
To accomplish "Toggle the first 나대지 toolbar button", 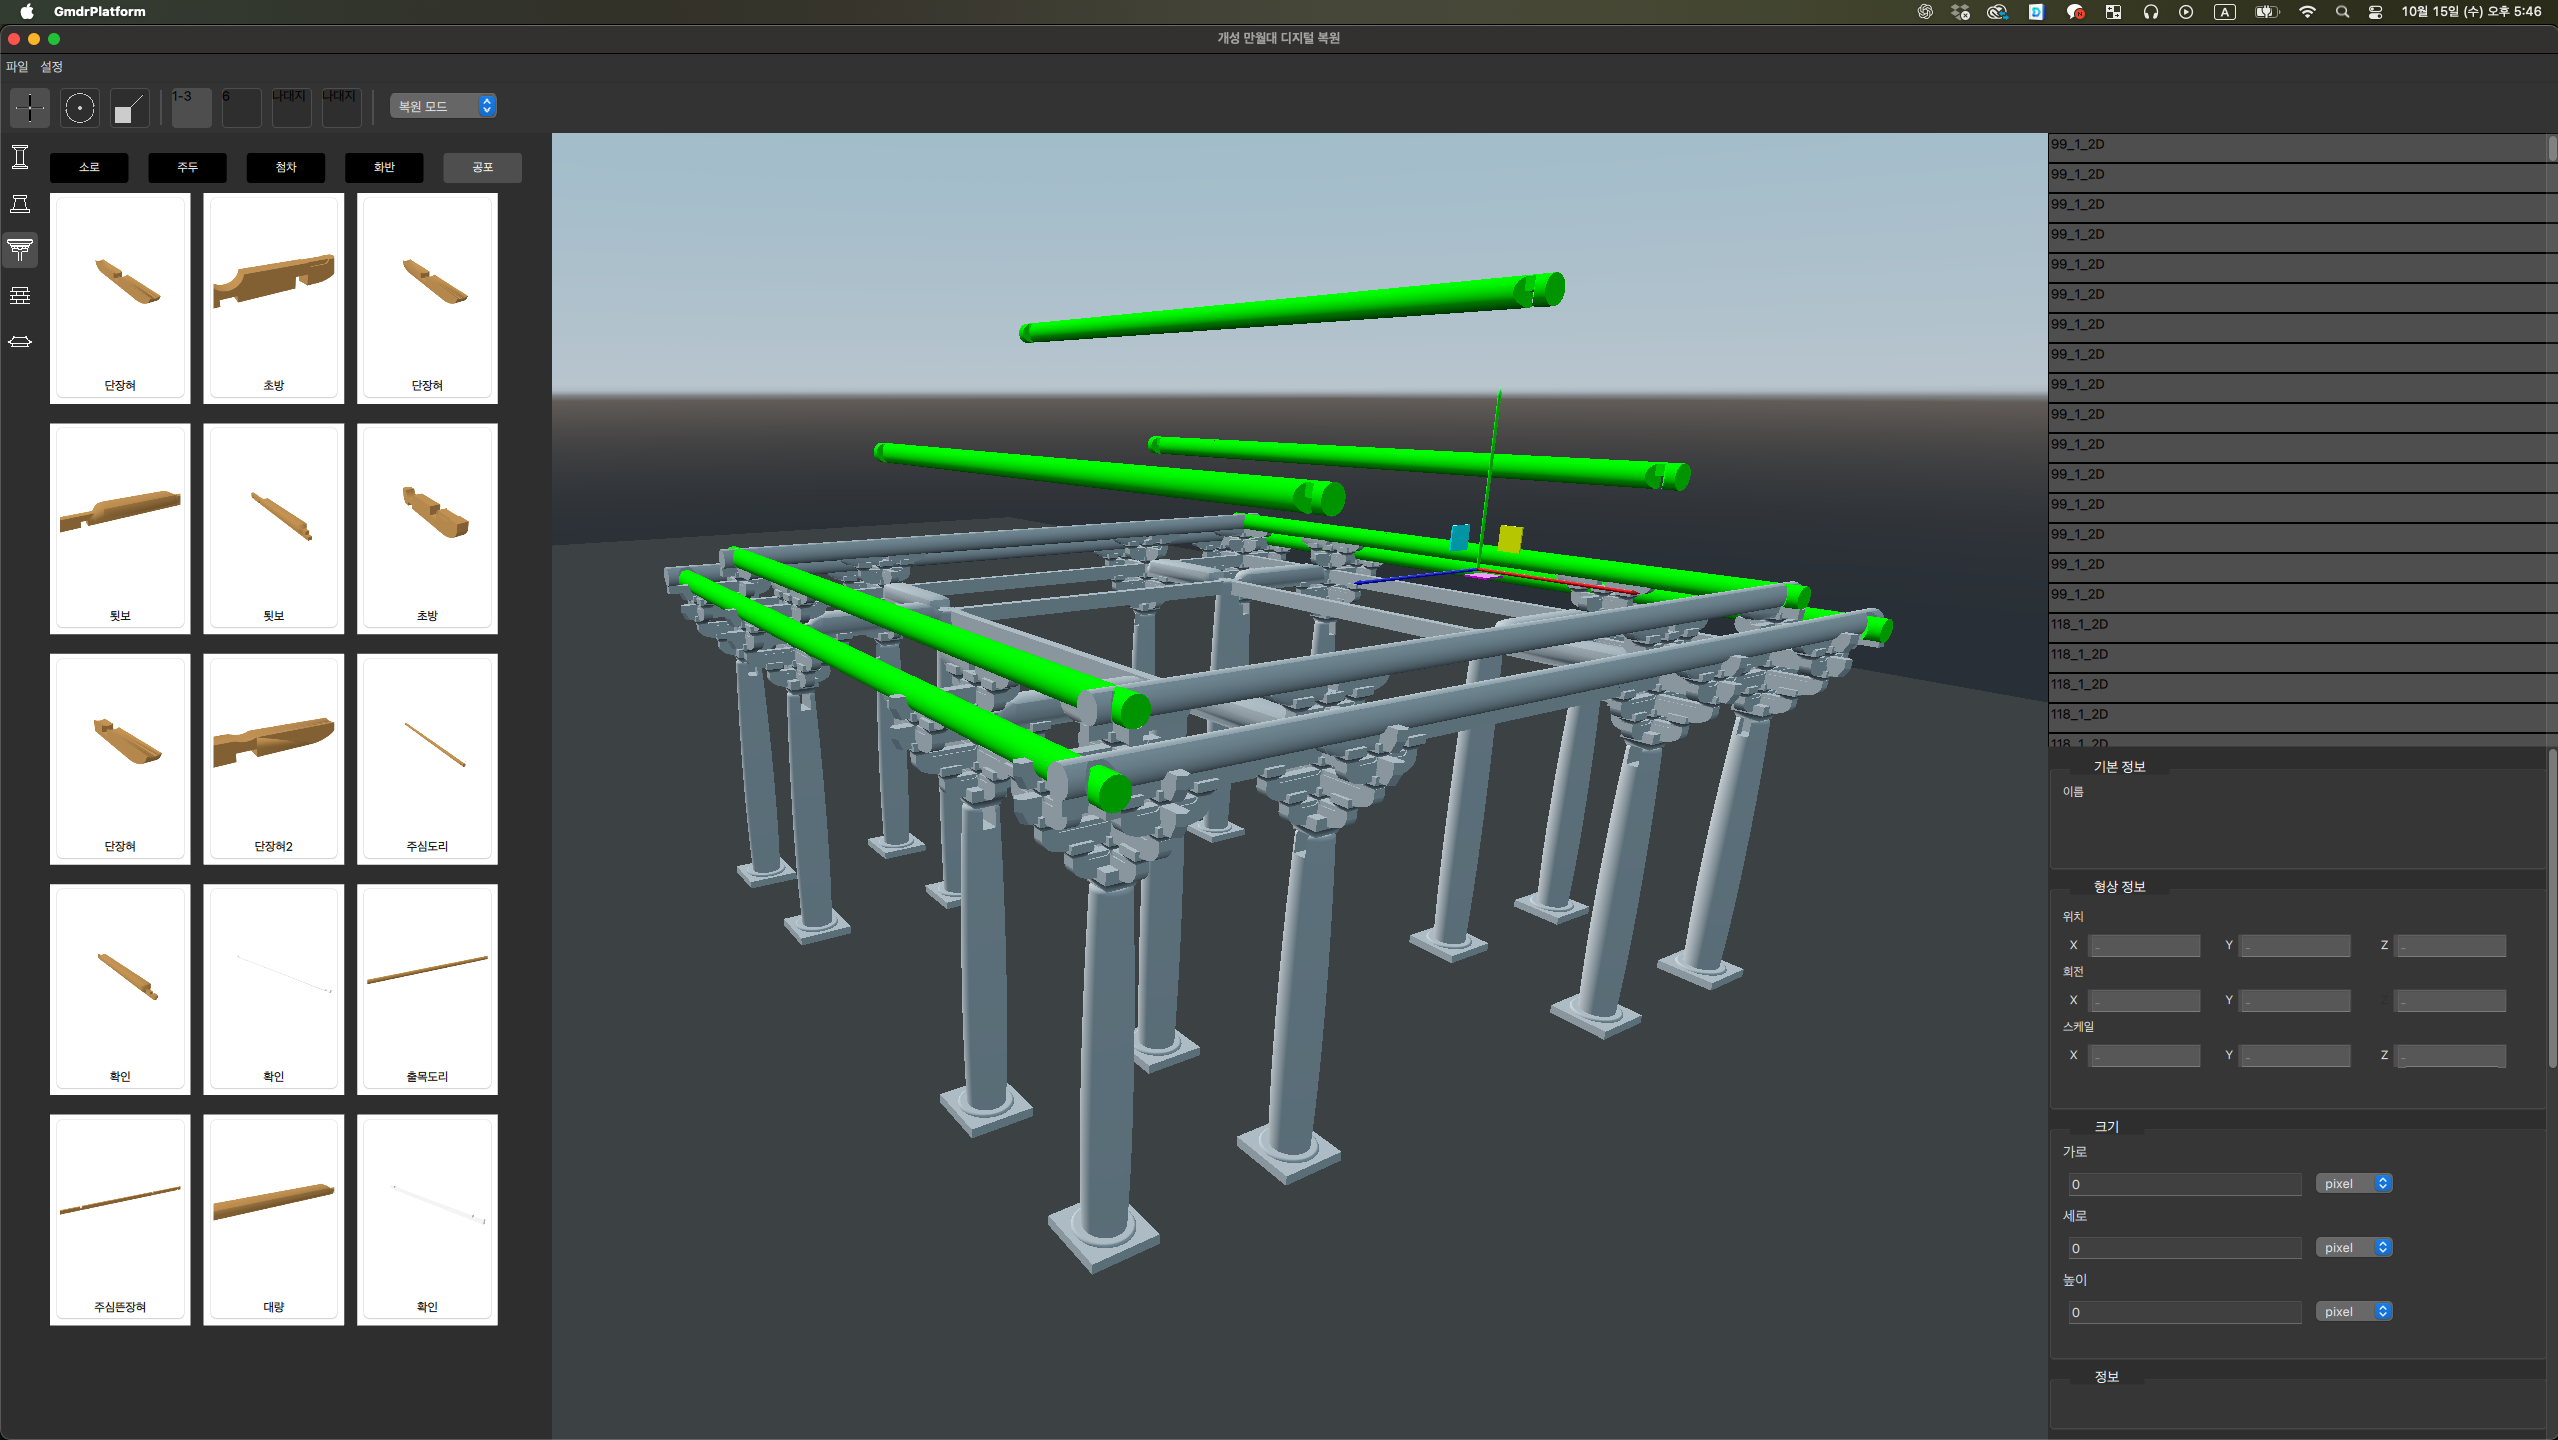I will (291, 107).
